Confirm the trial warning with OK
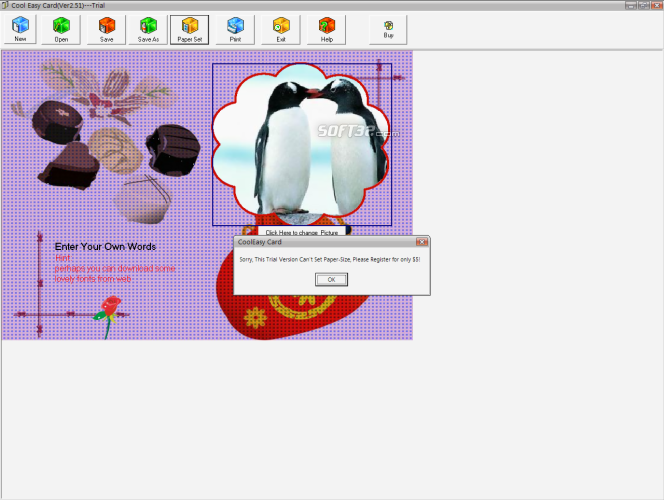The height and width of the screenshot is (500, 664). click(331, 279)
